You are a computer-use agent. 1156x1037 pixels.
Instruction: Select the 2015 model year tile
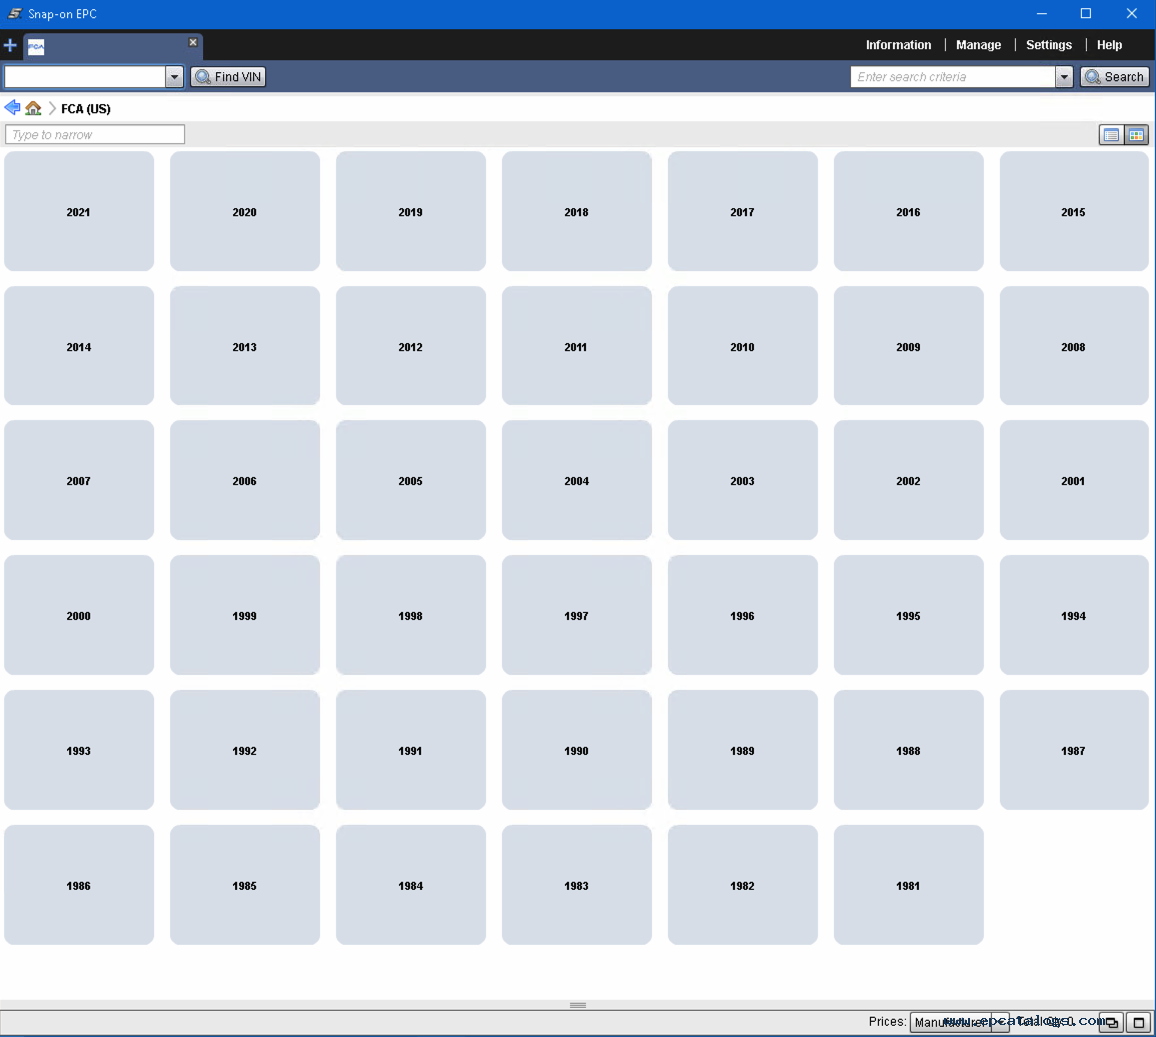click(x=1073, y=211)
